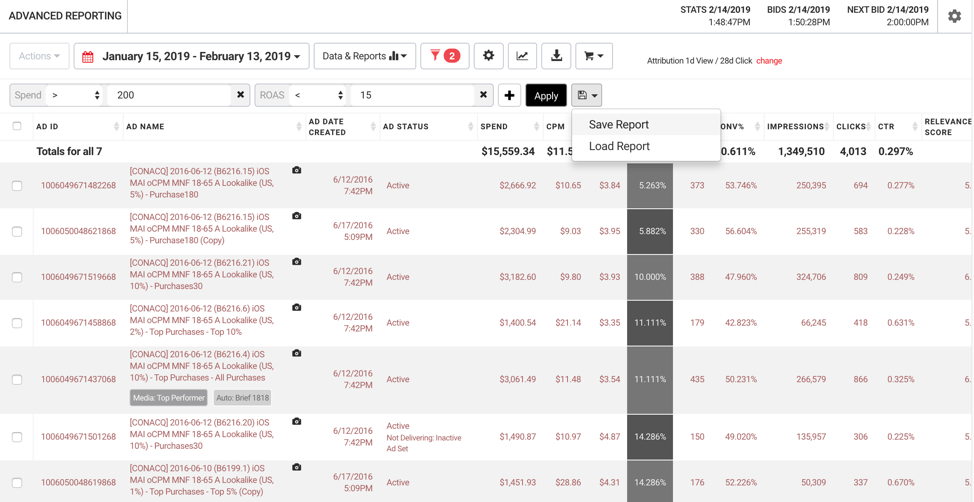This screenshot has width=974, height=502.
Task: Click camera icon for ad 1006049671501268
Action: tap(296, 421)
